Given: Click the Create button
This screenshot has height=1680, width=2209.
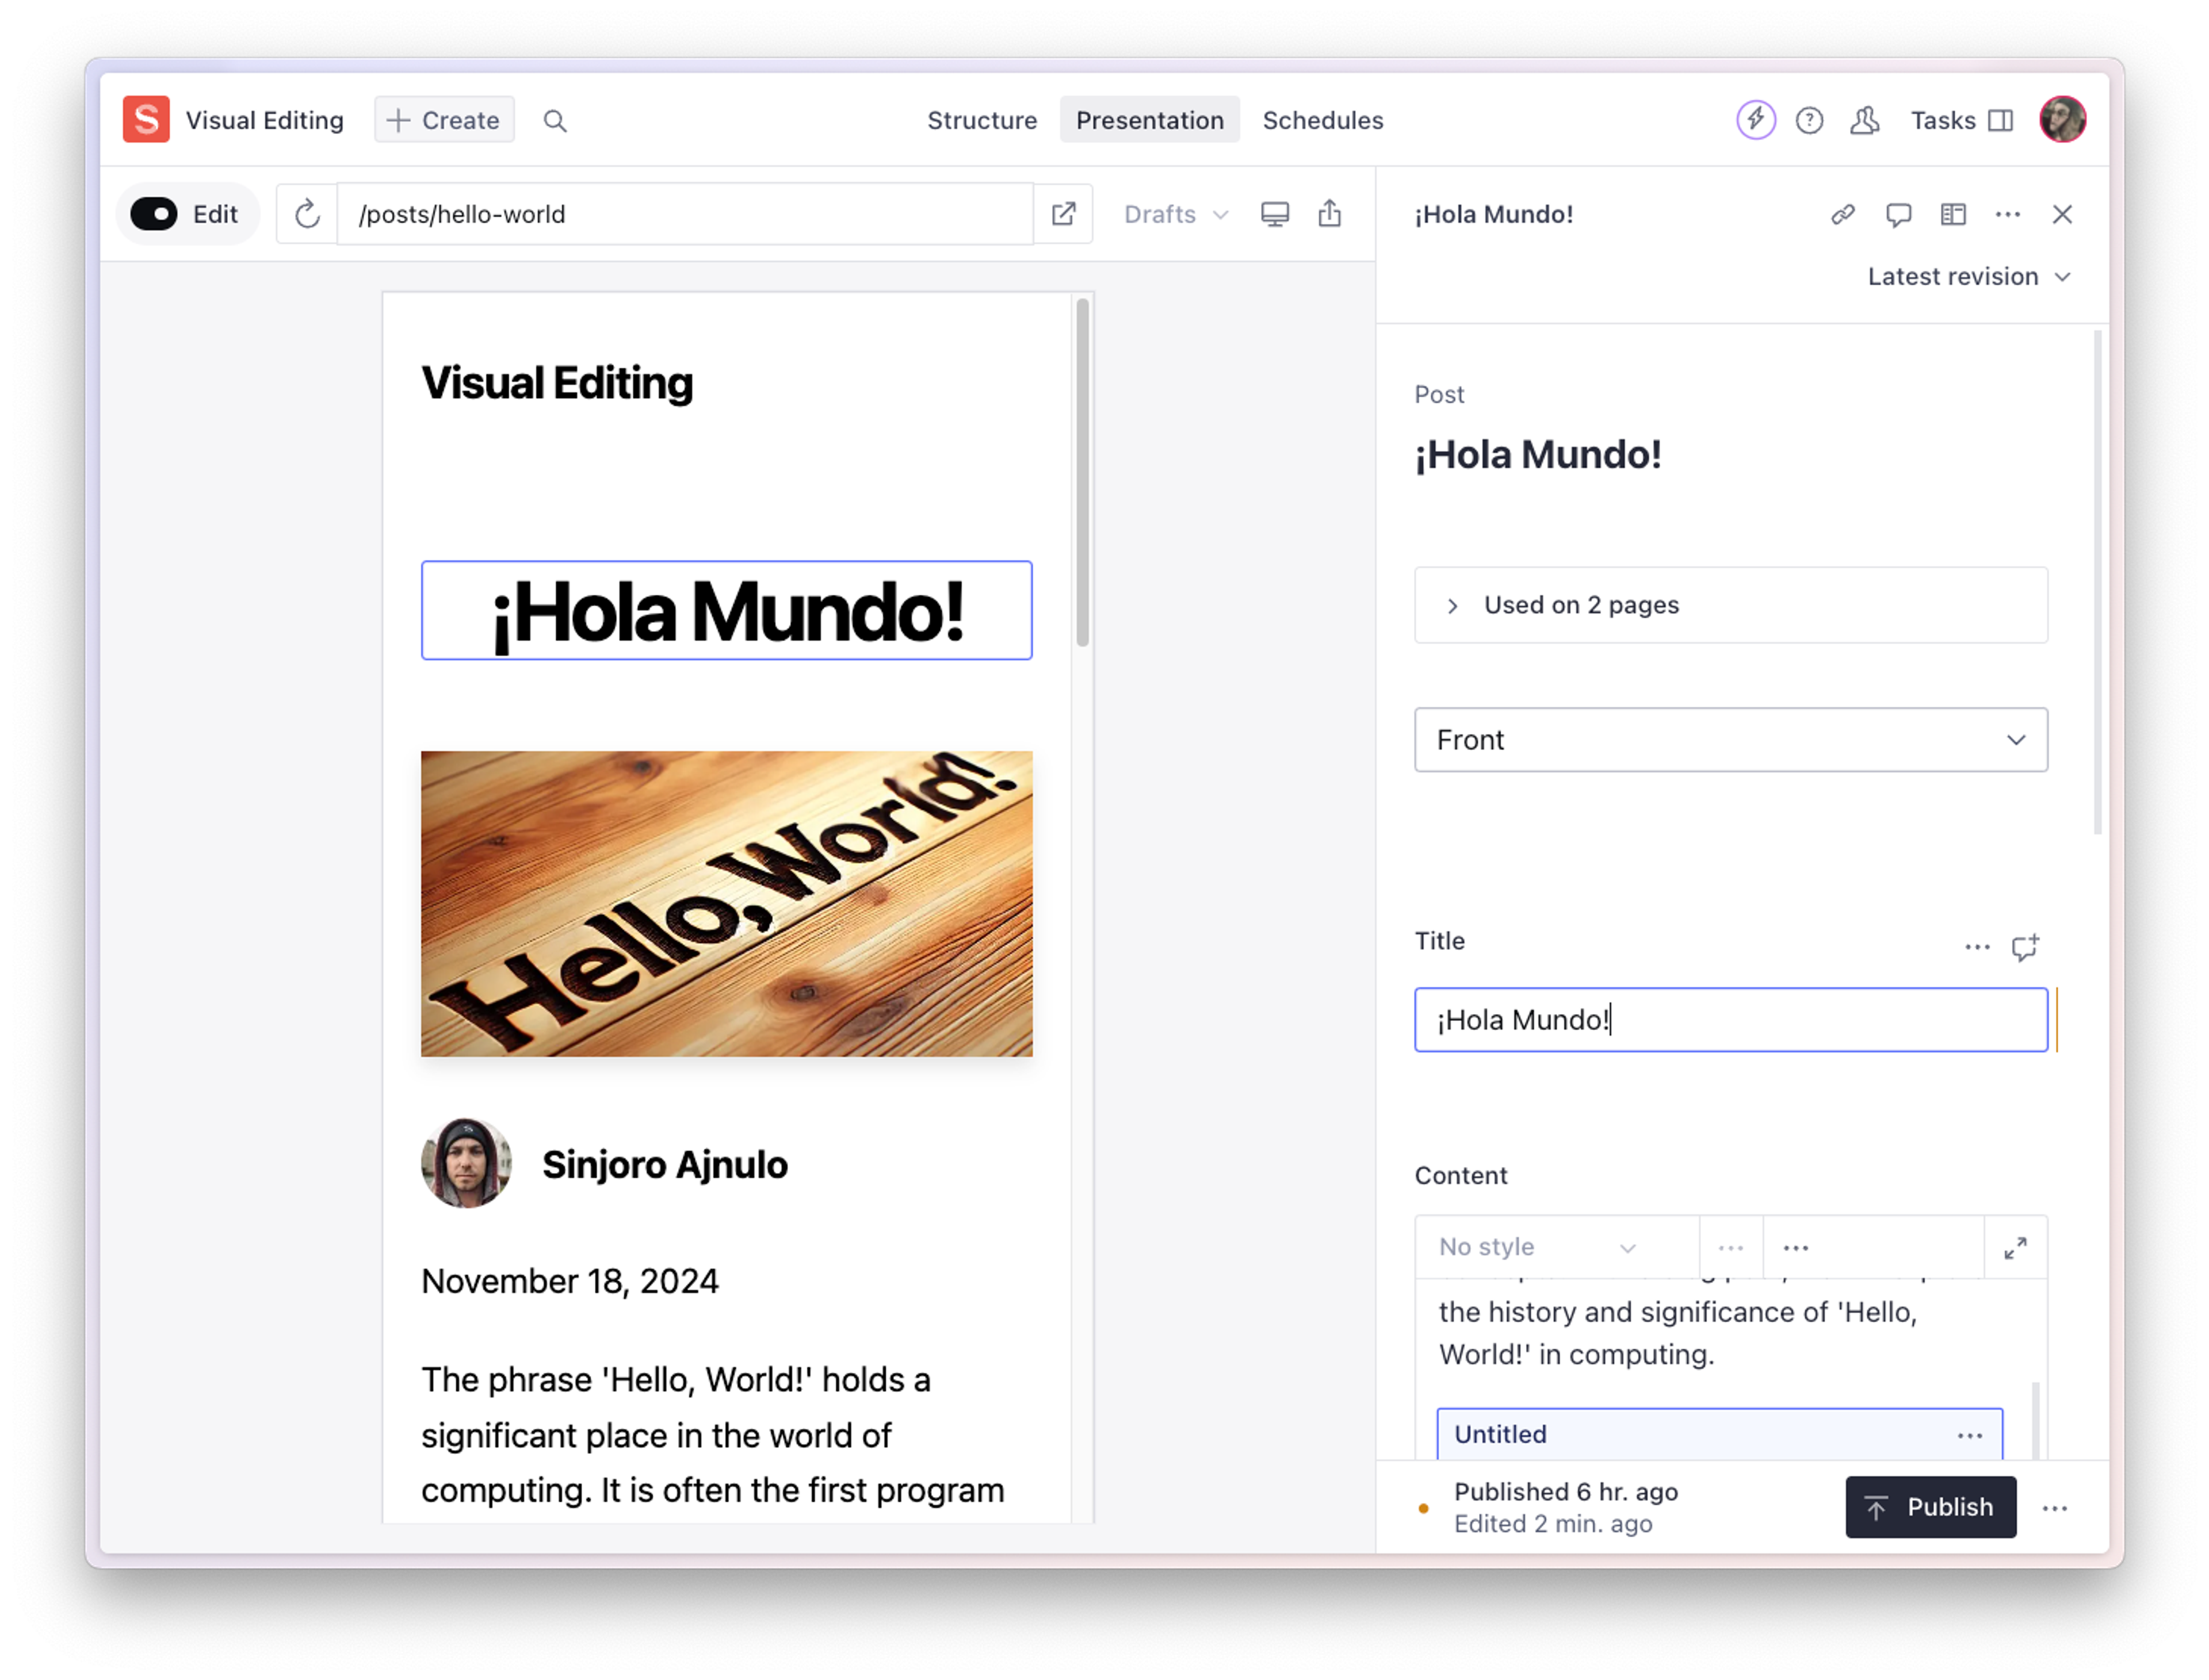Looking at the screenshot, I should [x=444, y=121].
